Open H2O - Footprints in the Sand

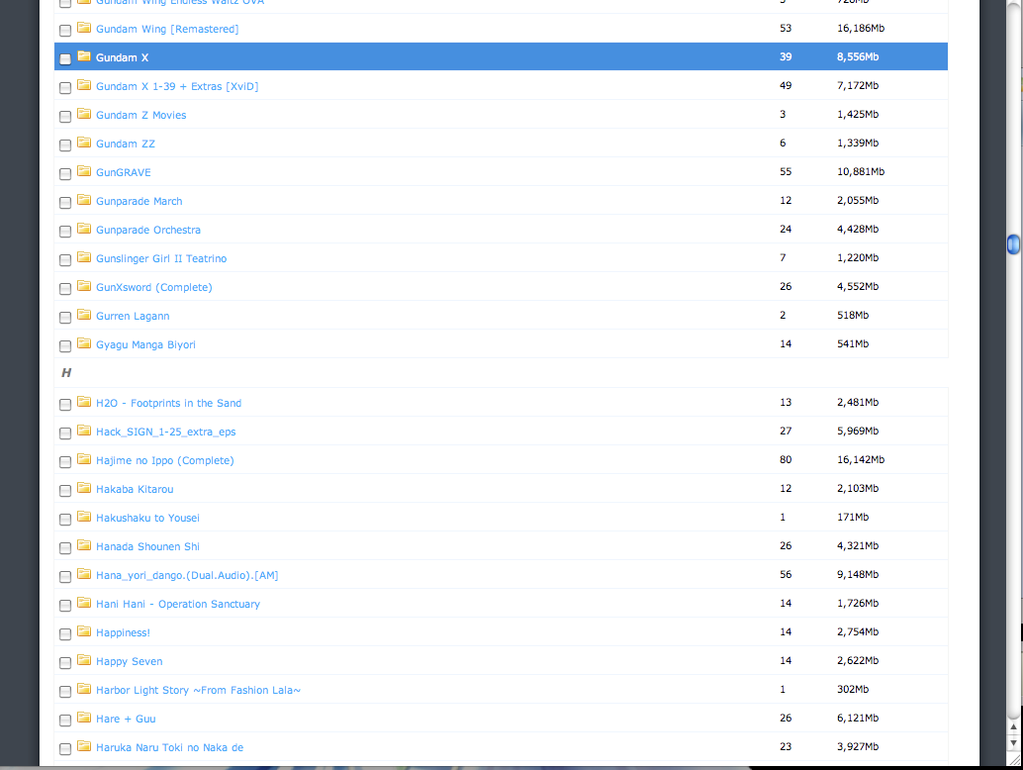click(x=168, y=403)
